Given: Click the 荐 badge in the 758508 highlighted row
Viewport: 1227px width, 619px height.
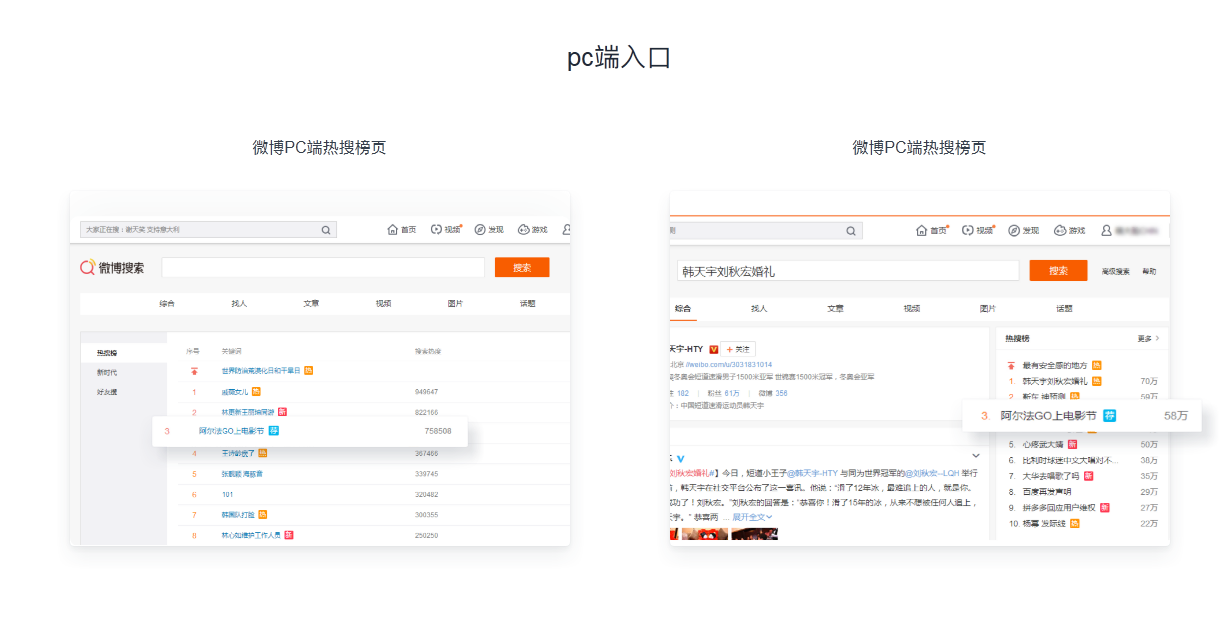Looking at the screenshot, I should [x=274, y=431].
